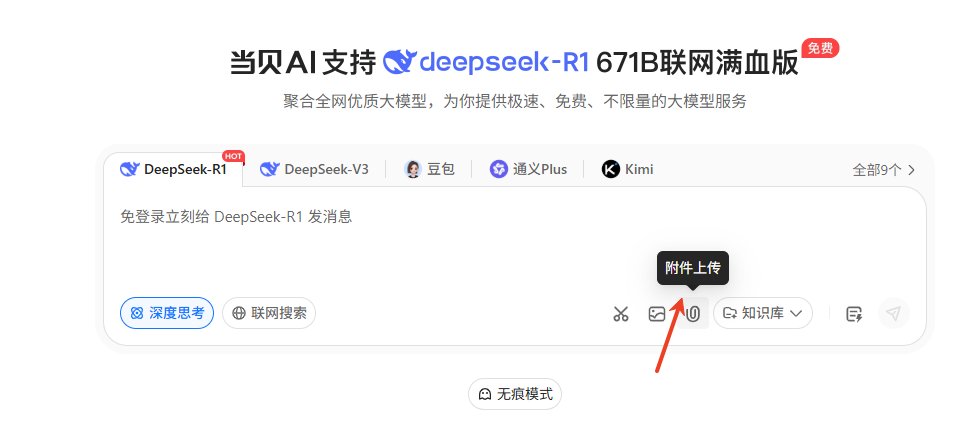Expand 全部9个 model list
The image size is (972, 424).
tap(884, 170)
